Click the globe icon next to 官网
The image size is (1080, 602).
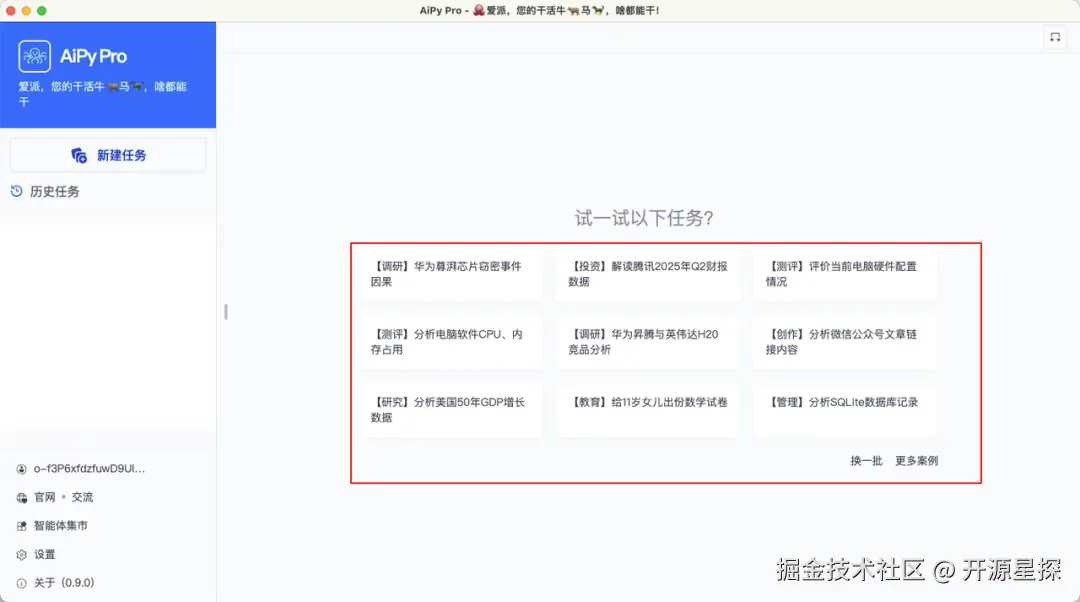pos(21,496)
